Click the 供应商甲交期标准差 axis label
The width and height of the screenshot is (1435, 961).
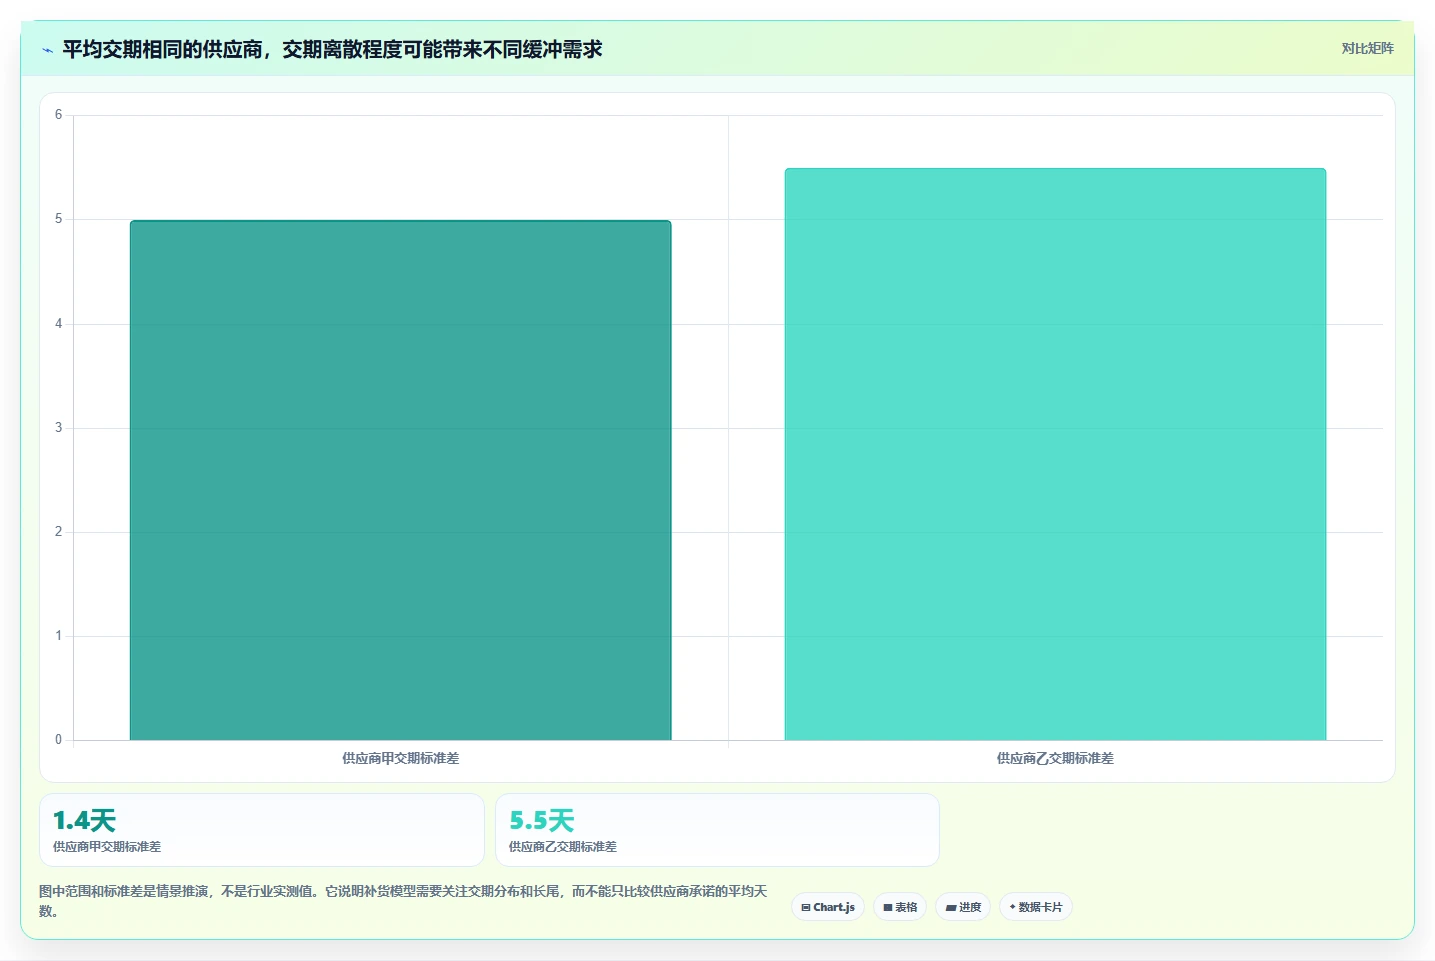coord(400,758)
